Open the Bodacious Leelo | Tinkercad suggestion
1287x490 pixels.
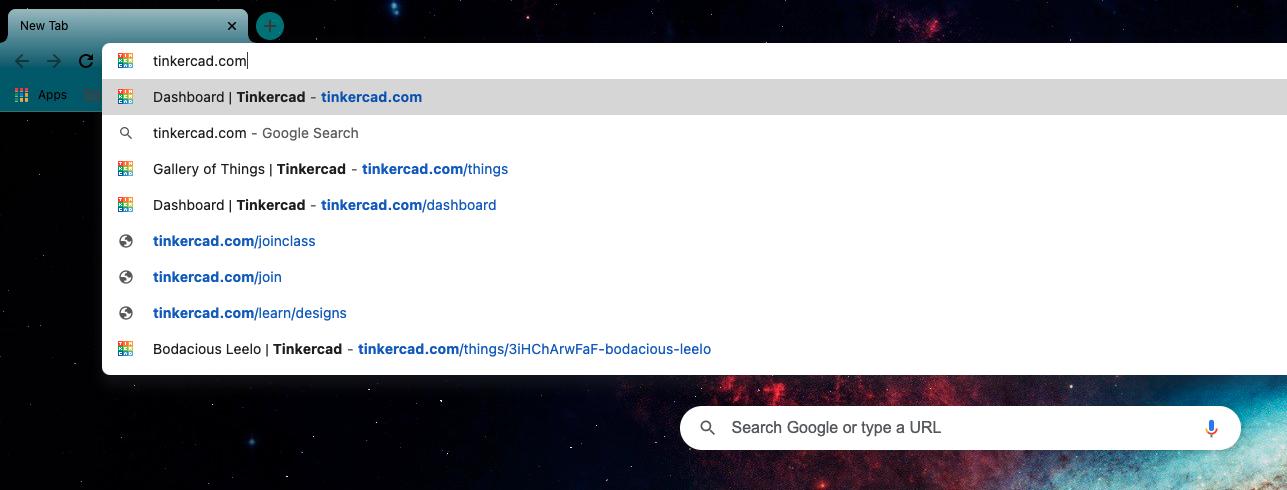click(694, 349)
